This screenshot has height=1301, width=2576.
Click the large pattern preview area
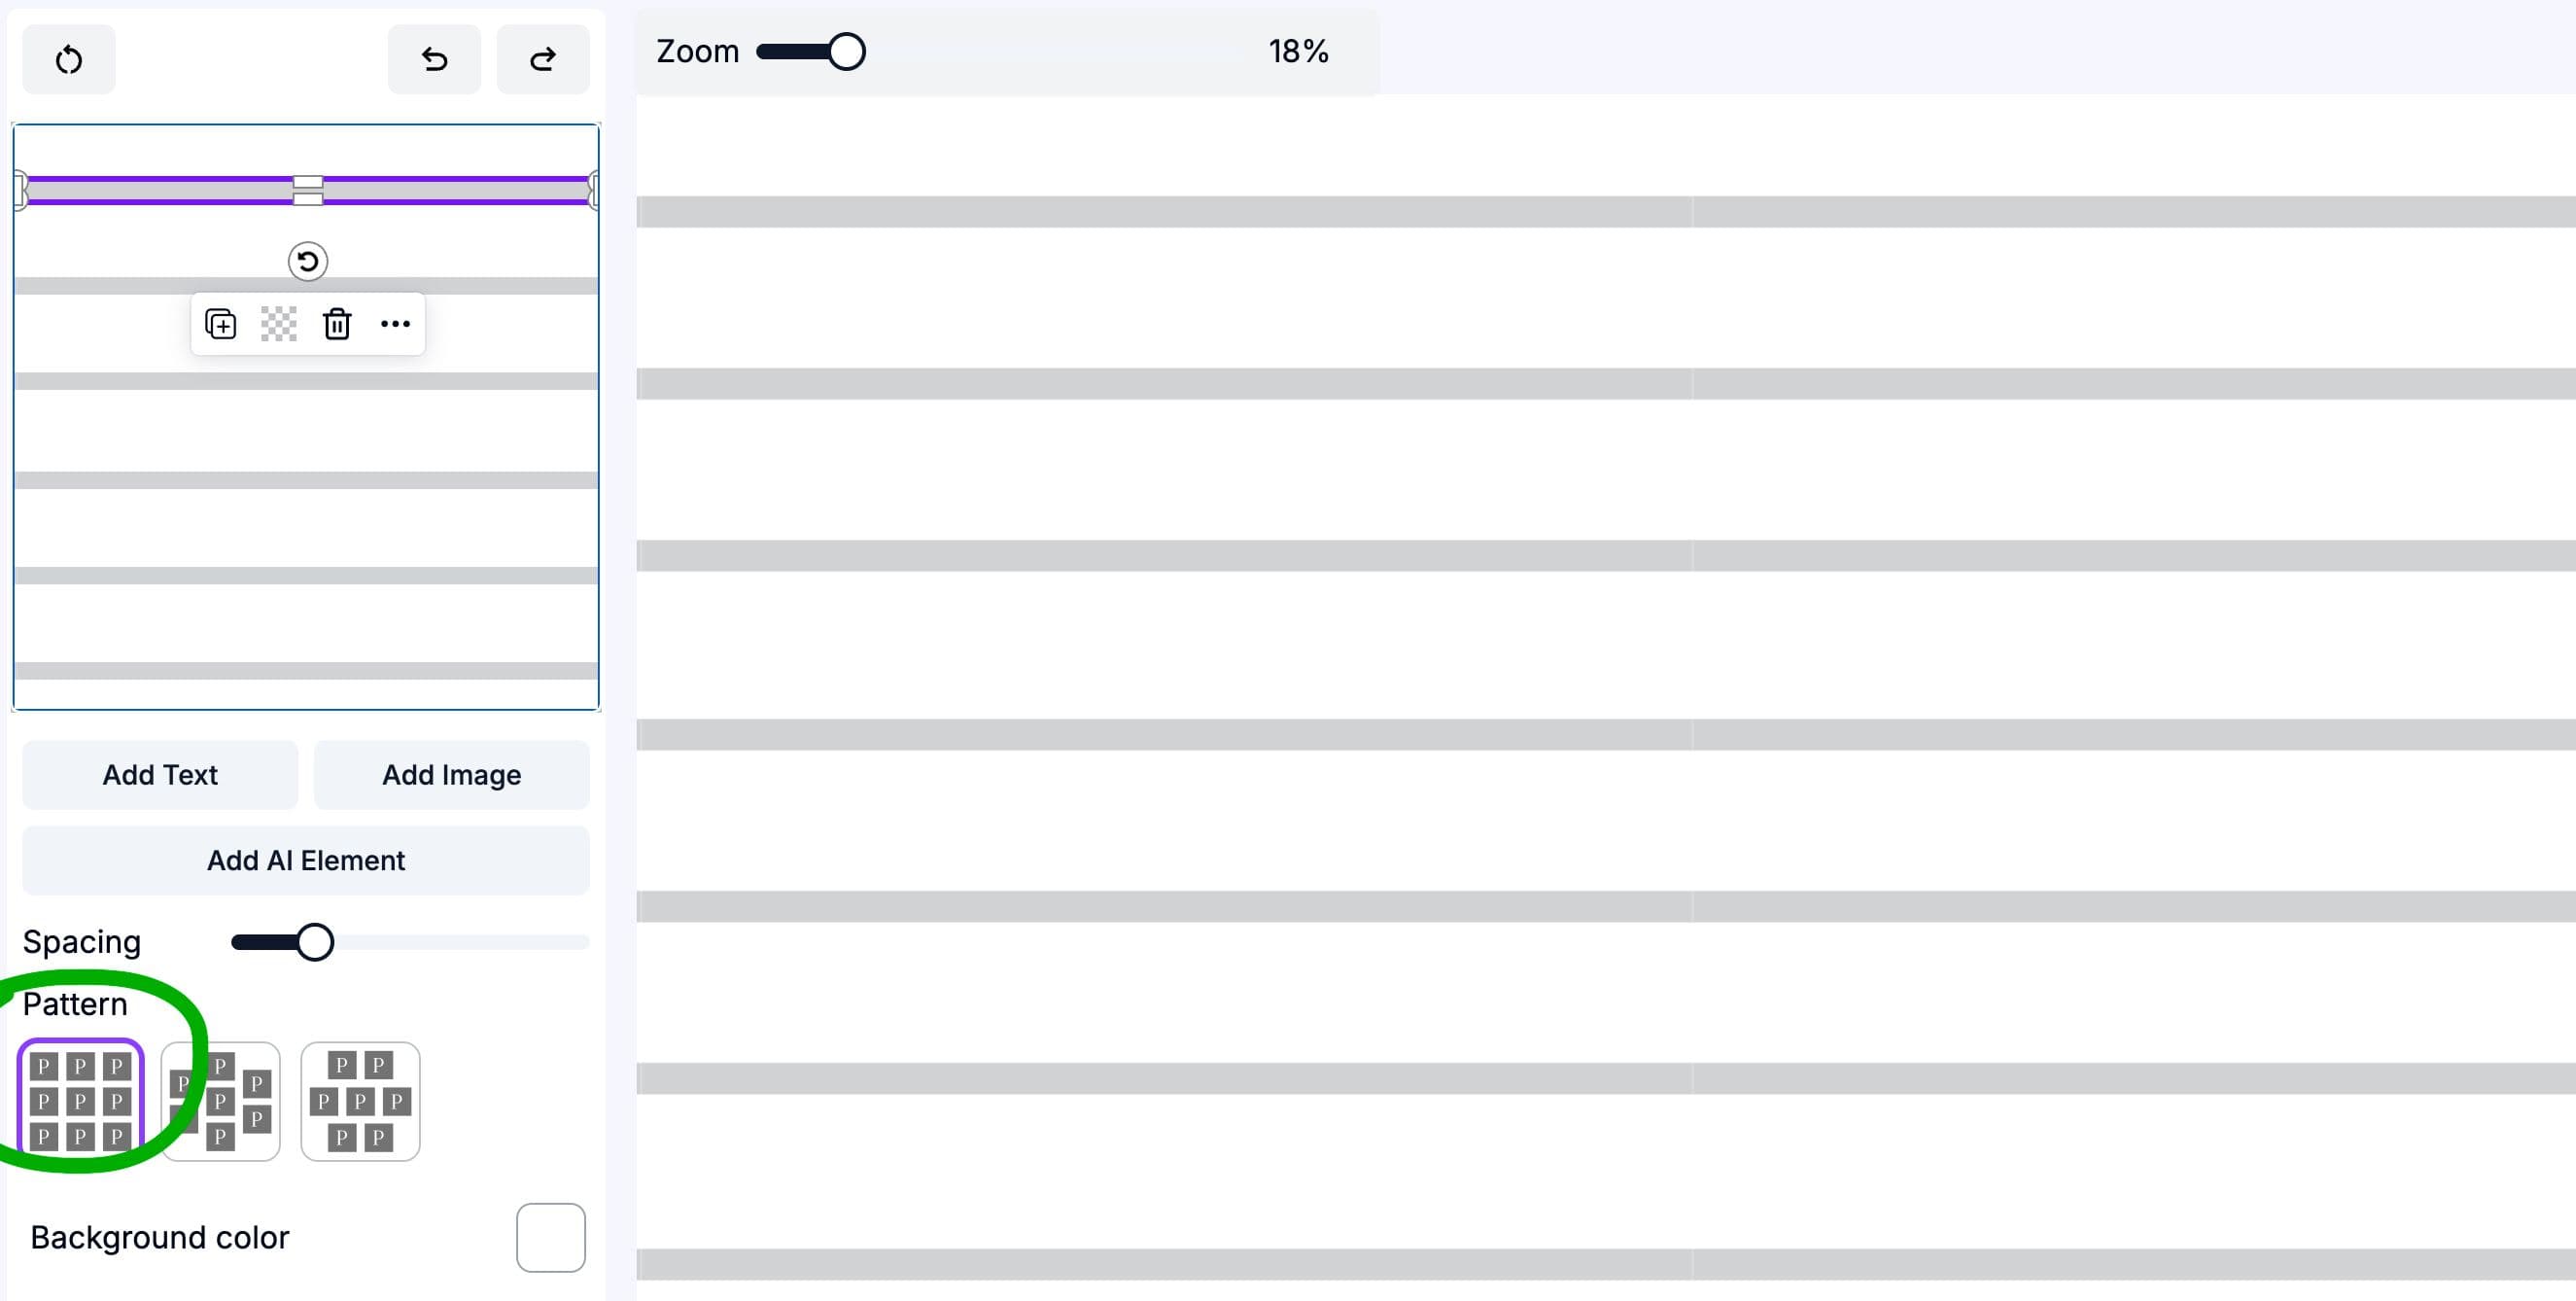click(x=1600, y=650)
